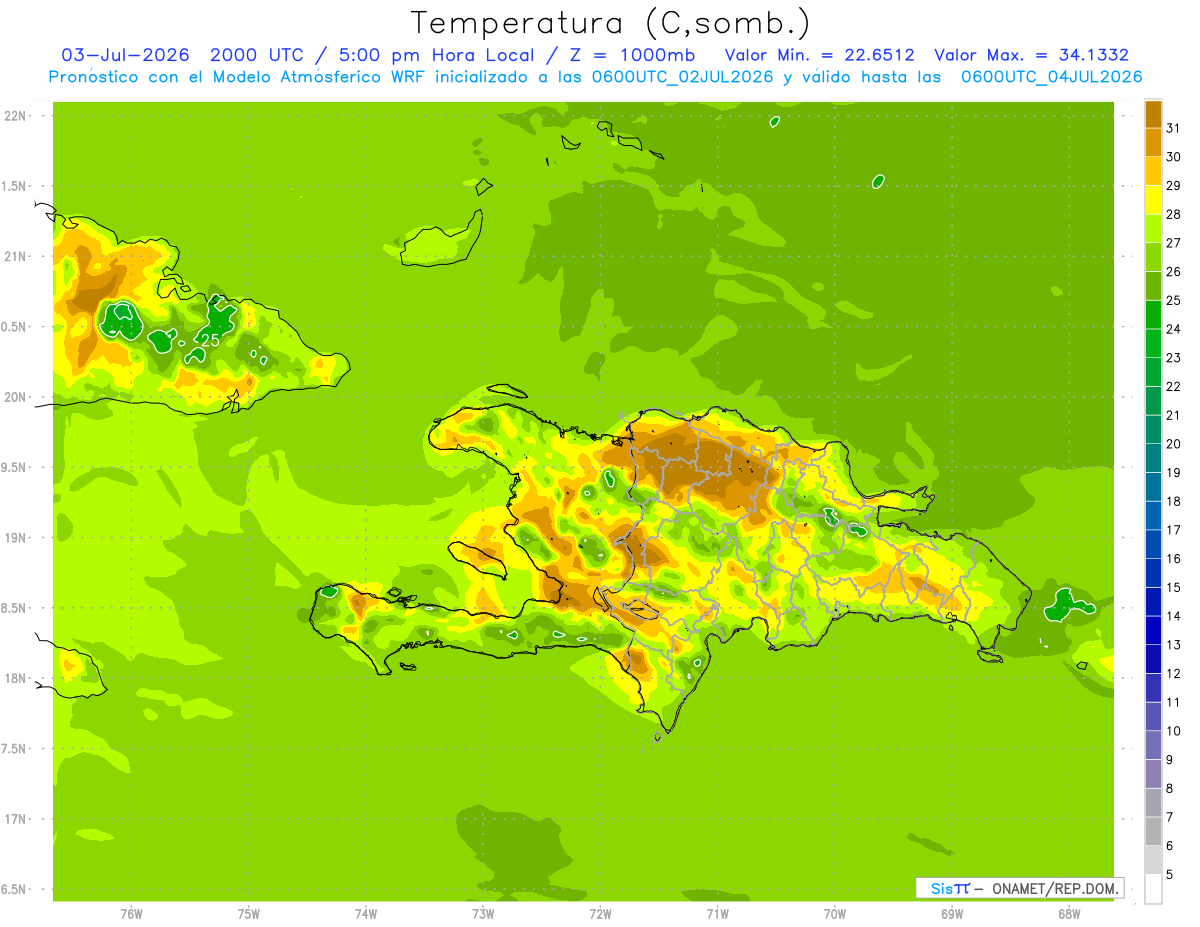Click the "17N" latitude axis label

click(x=15, y=819)
